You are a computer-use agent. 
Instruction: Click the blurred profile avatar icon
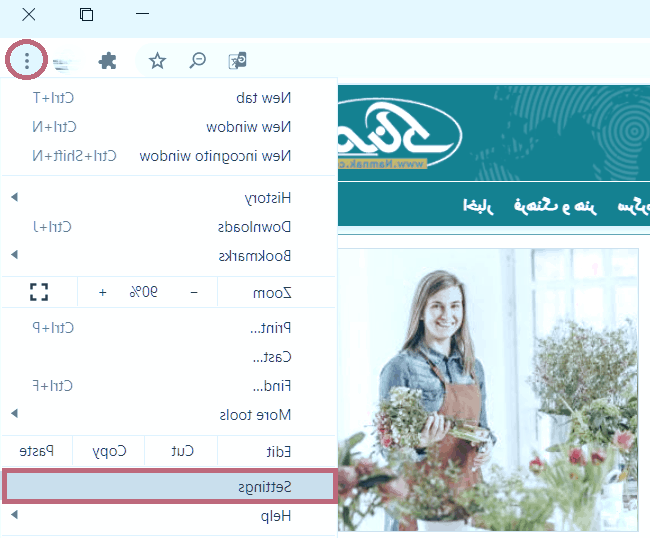pos(63,63)
